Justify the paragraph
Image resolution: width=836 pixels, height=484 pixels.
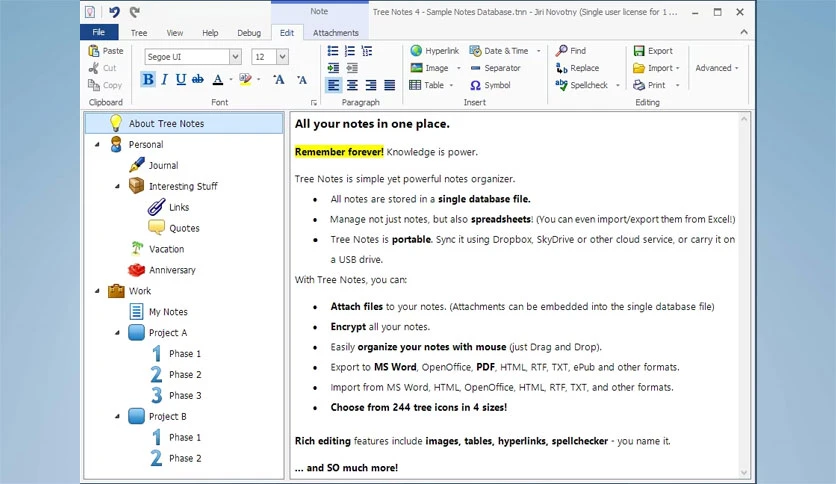(390, 85)
